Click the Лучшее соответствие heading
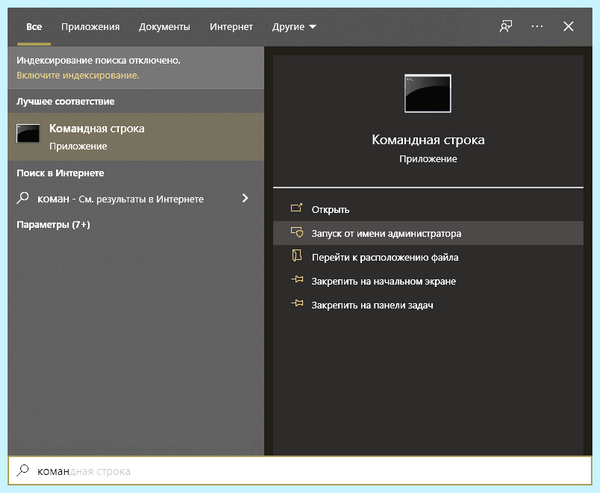The width and height of the screenshot is (600, 493). pos(65,101)
